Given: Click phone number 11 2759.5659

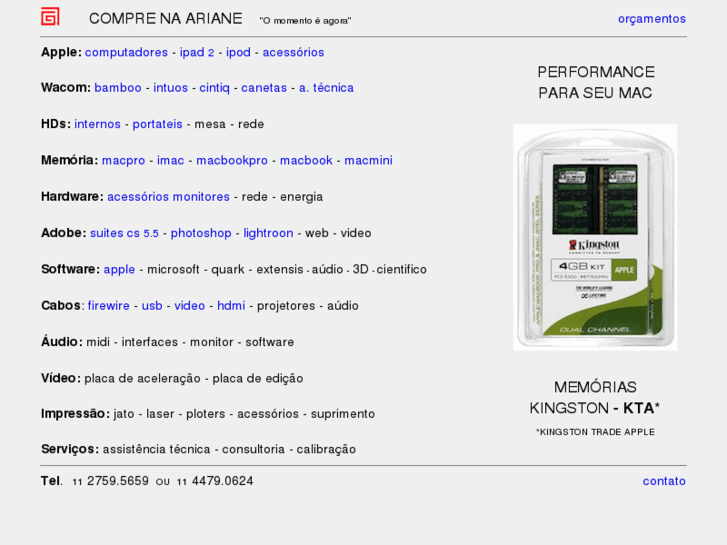Looking at the screenshot, I should point(110,481).
